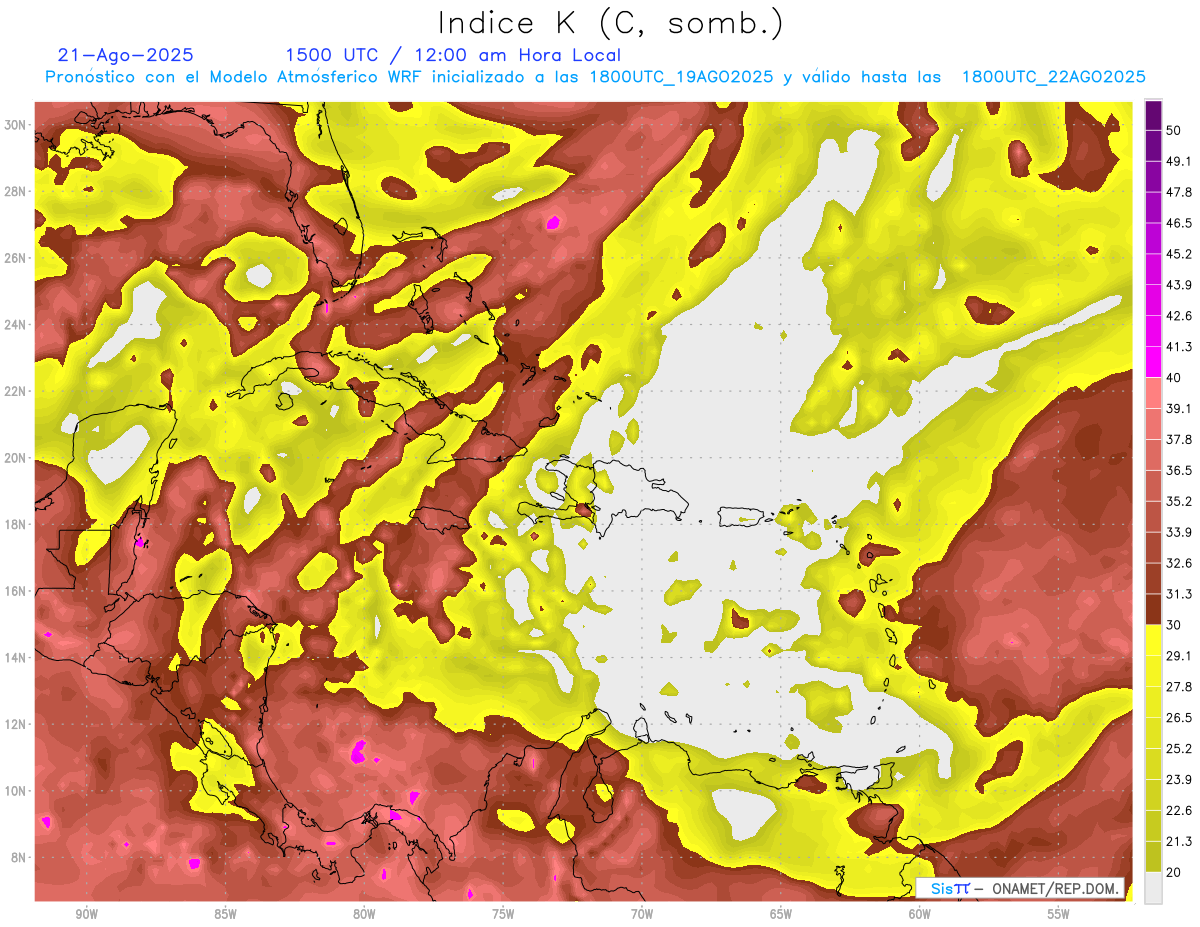Click the dark brown legend band between 30 and 31.3
This screenshot has width=1200, height=927.
(1153, 609)
